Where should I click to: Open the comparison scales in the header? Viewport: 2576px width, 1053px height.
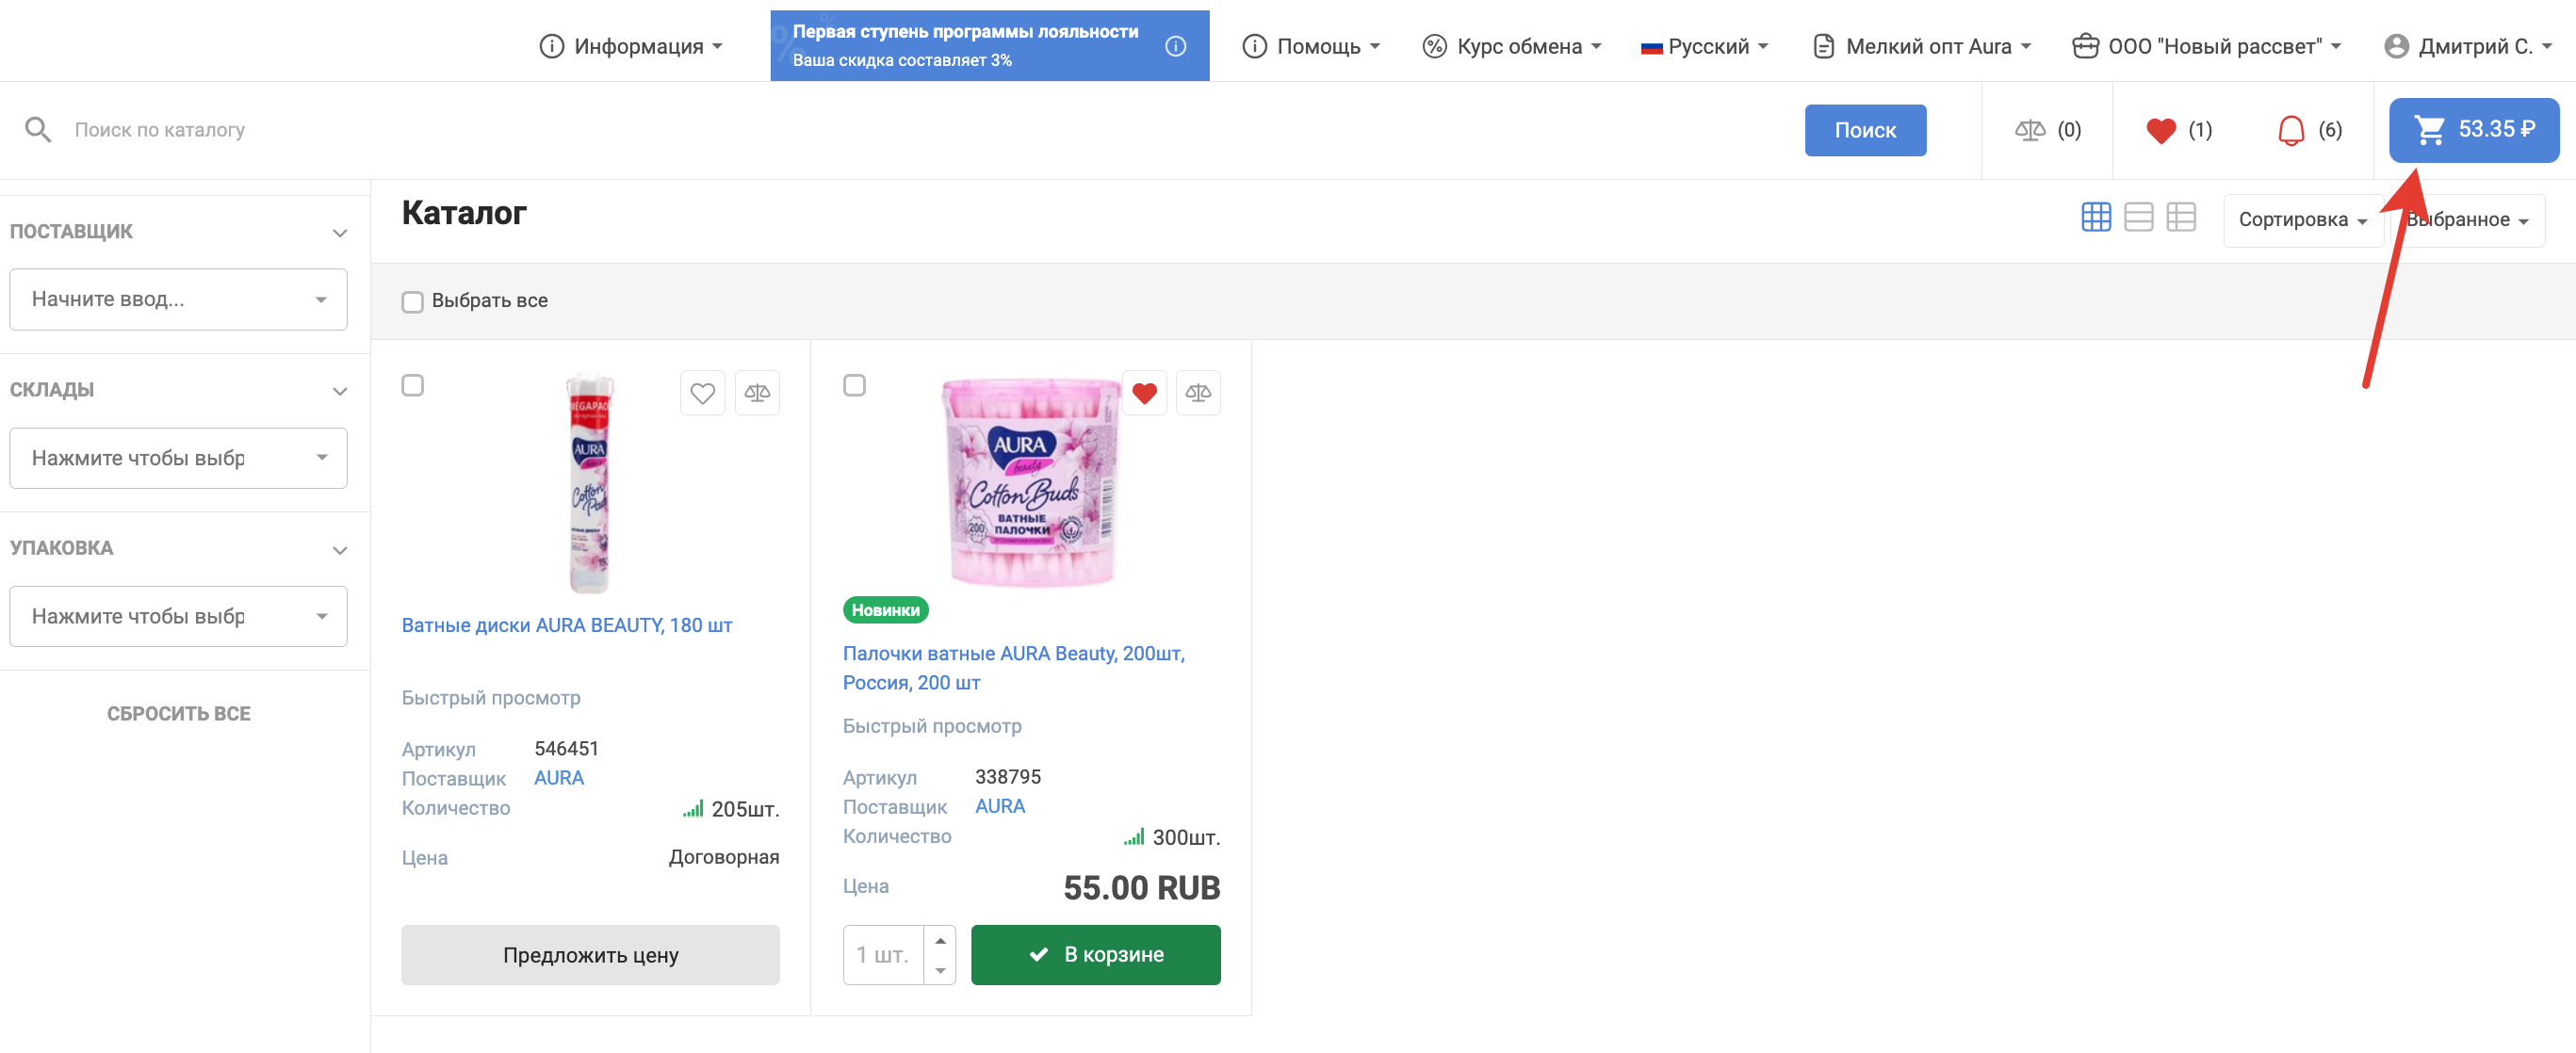(x=2030, y=130)
